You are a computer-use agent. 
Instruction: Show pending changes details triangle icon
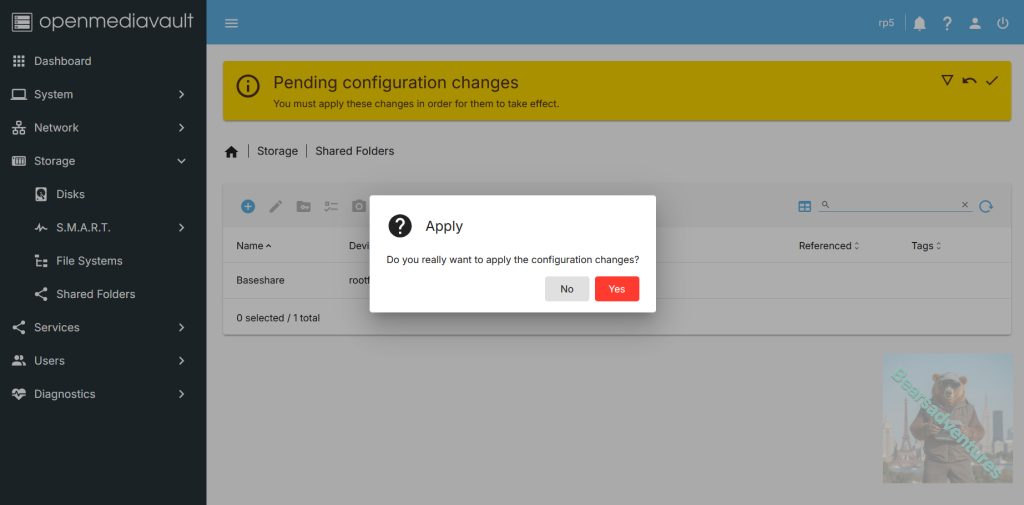(x=947, y=80)
